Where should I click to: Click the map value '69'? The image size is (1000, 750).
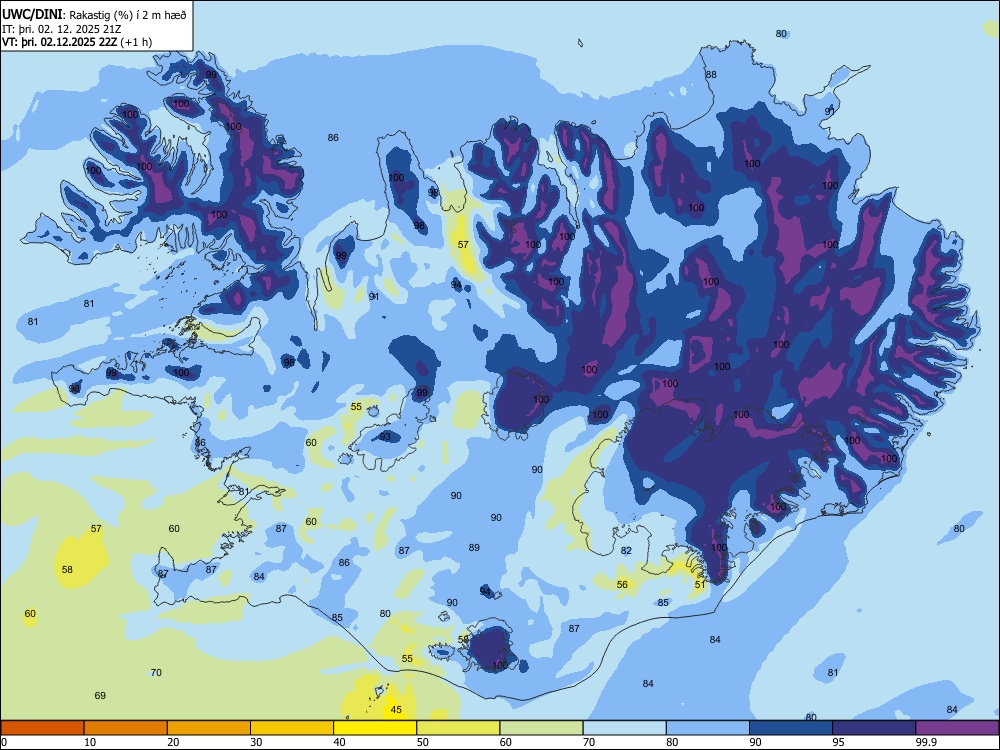click(x=100, y=695)
